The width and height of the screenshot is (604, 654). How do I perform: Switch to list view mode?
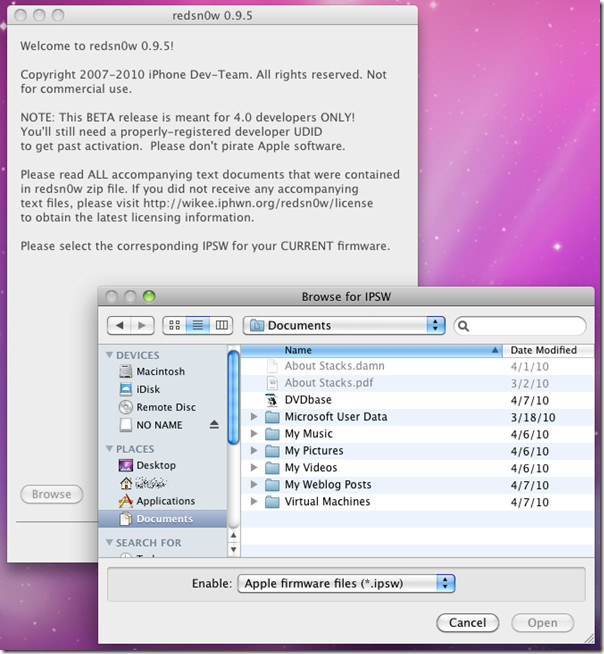click(198, 325)
